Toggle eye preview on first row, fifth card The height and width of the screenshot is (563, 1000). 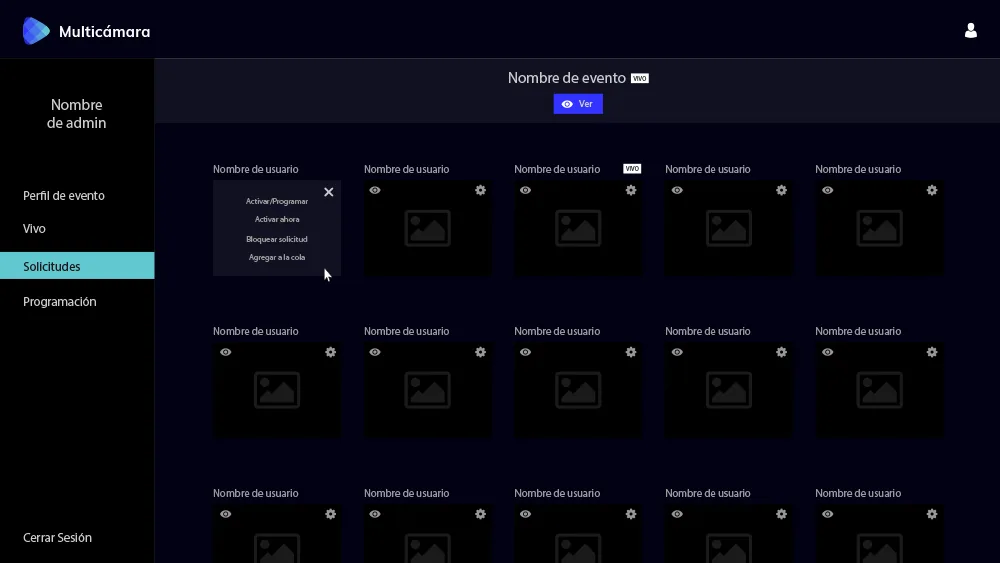(828, 190)
